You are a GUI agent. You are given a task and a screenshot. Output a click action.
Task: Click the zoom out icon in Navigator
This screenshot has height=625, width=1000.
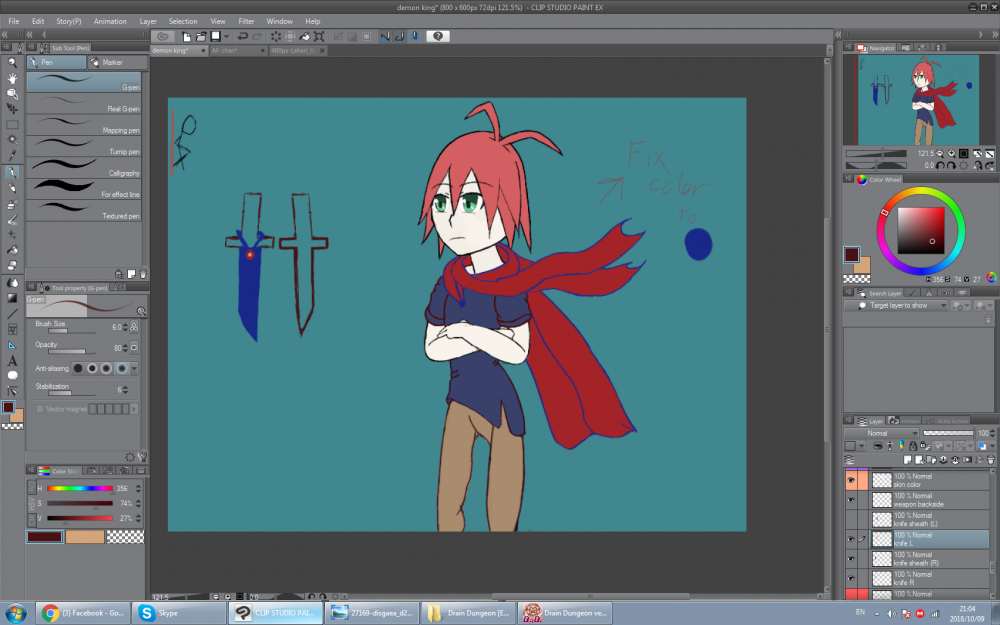[940, 154]
